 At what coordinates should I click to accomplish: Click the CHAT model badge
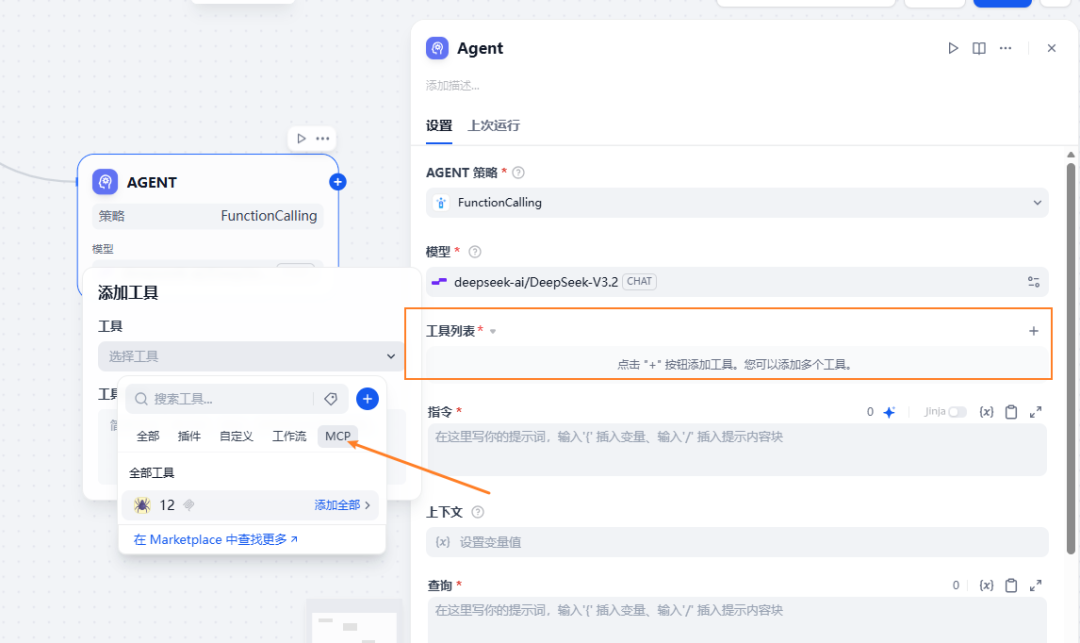[639, 282]
